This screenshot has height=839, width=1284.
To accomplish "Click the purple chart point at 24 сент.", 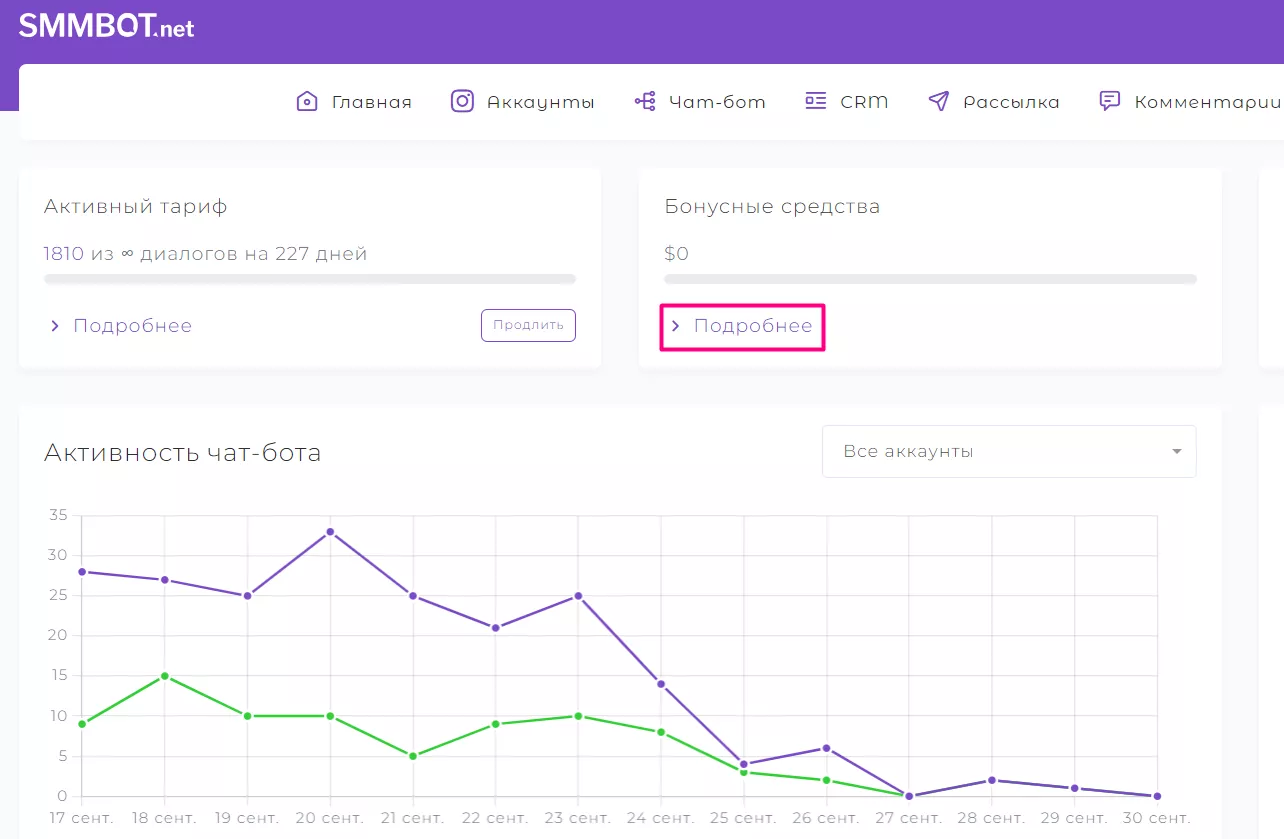I will 661,684.
